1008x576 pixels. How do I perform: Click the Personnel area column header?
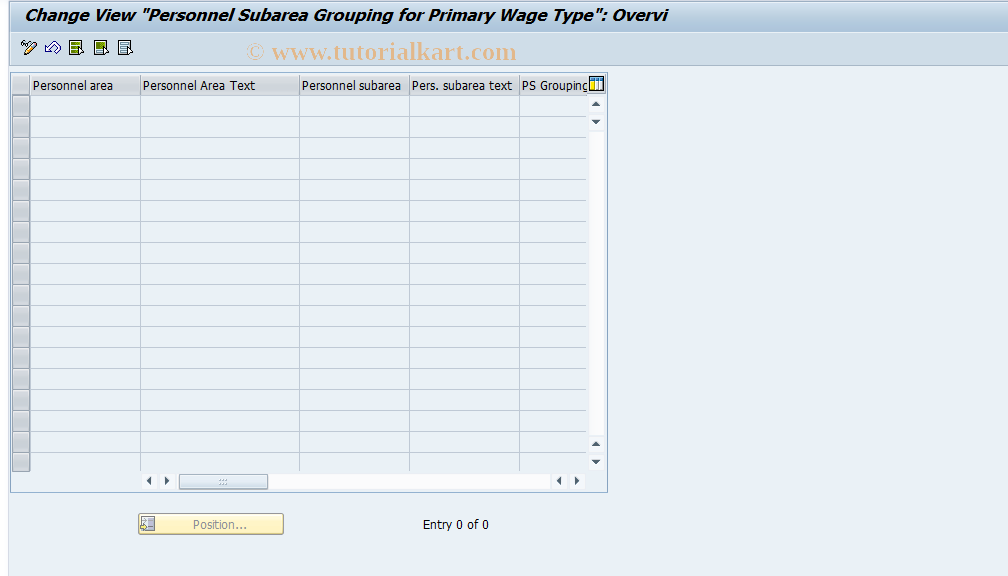pyautogui.click(x=85, y=86)
